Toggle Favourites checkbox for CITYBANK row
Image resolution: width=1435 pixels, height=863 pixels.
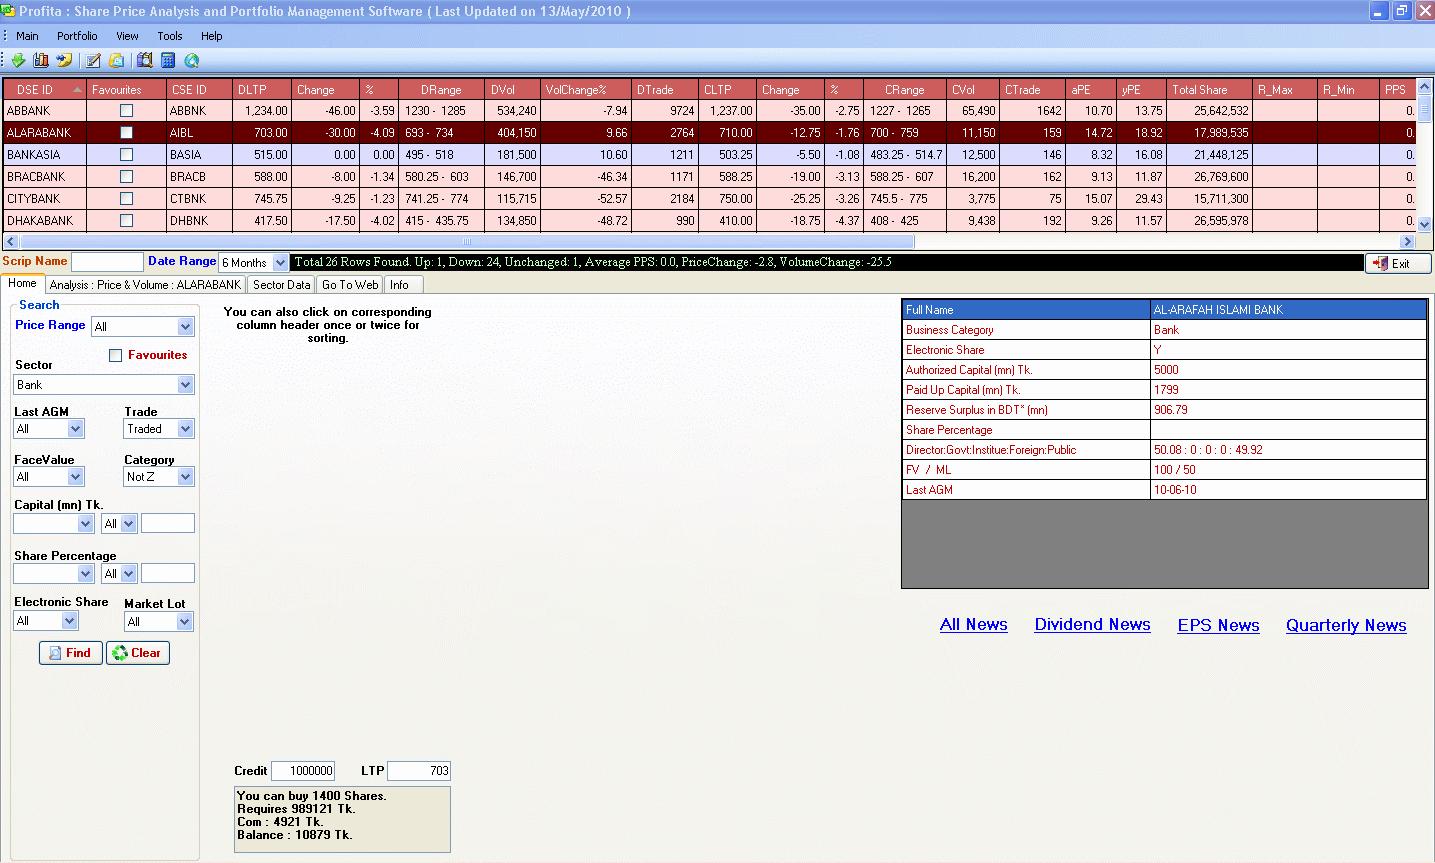[x=126, y=199]
